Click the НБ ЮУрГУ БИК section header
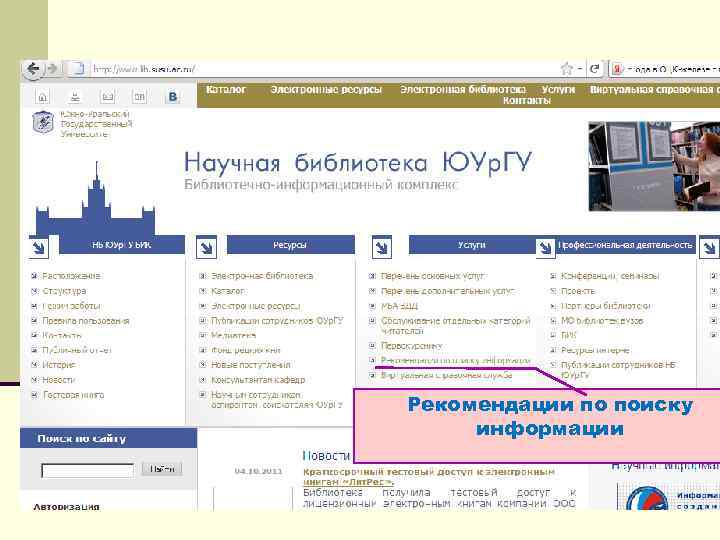 122,245
